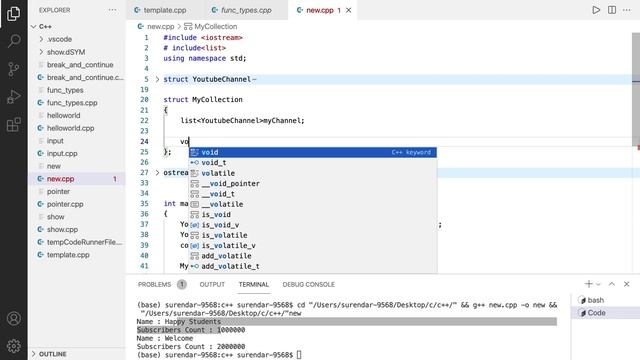Image resolution: width=640 pixels, height=360 pixels.
Task: Select __volatile suggestion
Action: click(x=313, y=204)
